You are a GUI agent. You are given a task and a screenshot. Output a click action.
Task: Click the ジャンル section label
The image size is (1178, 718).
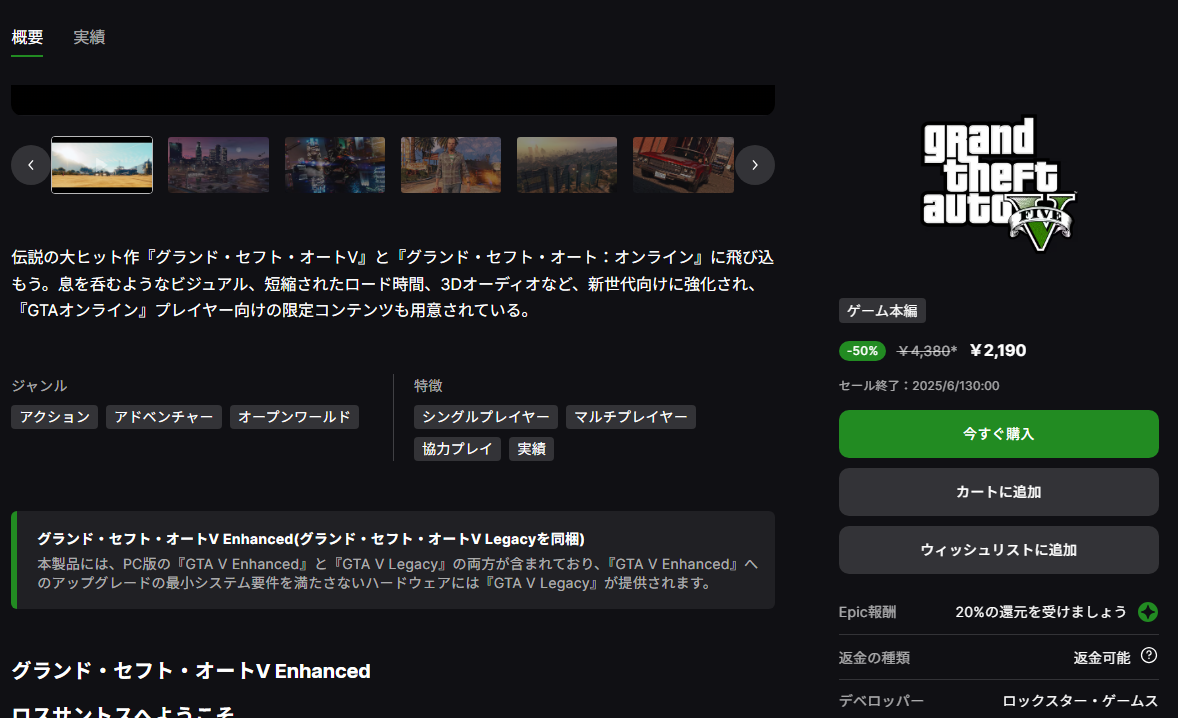pyautogui.click(x=39, y=386)
